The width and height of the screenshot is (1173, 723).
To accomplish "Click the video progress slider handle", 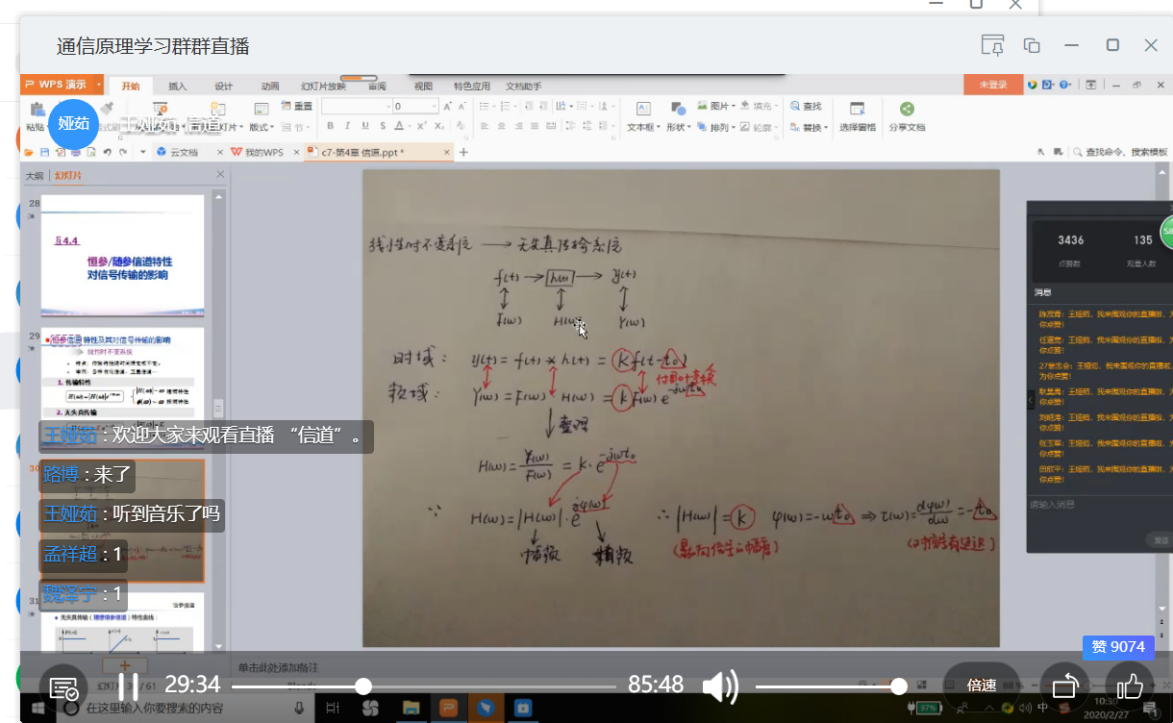I will (x=364, y=686).
